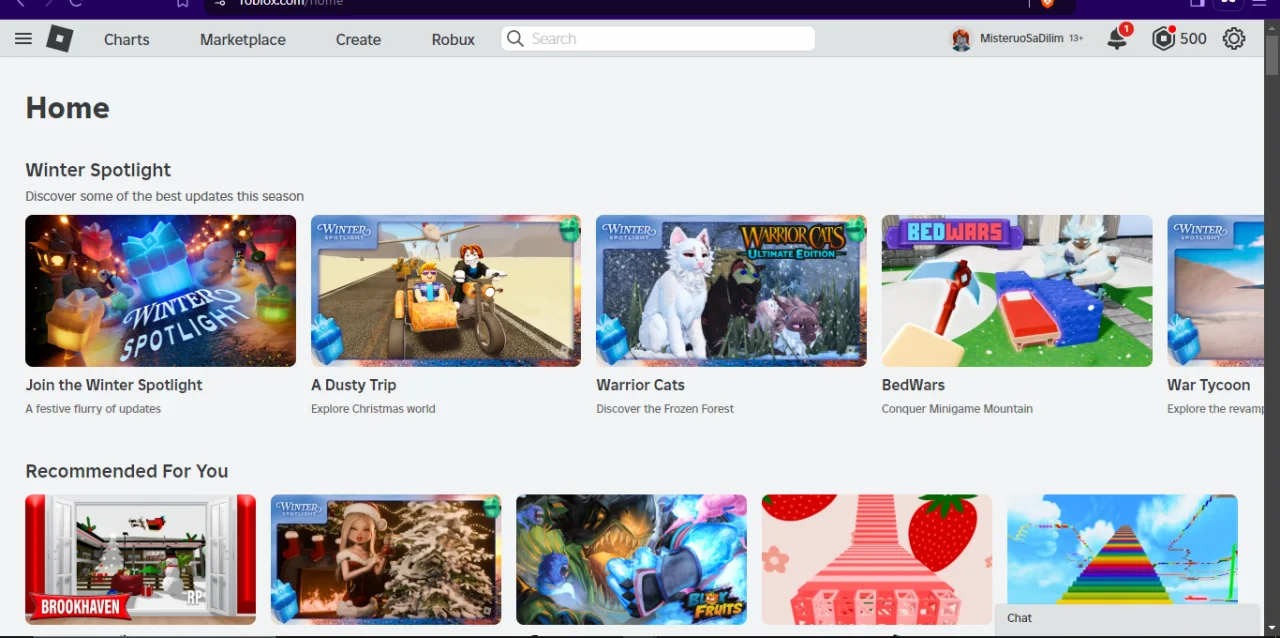Click 'A festive flurry of updates' caption

93,409
